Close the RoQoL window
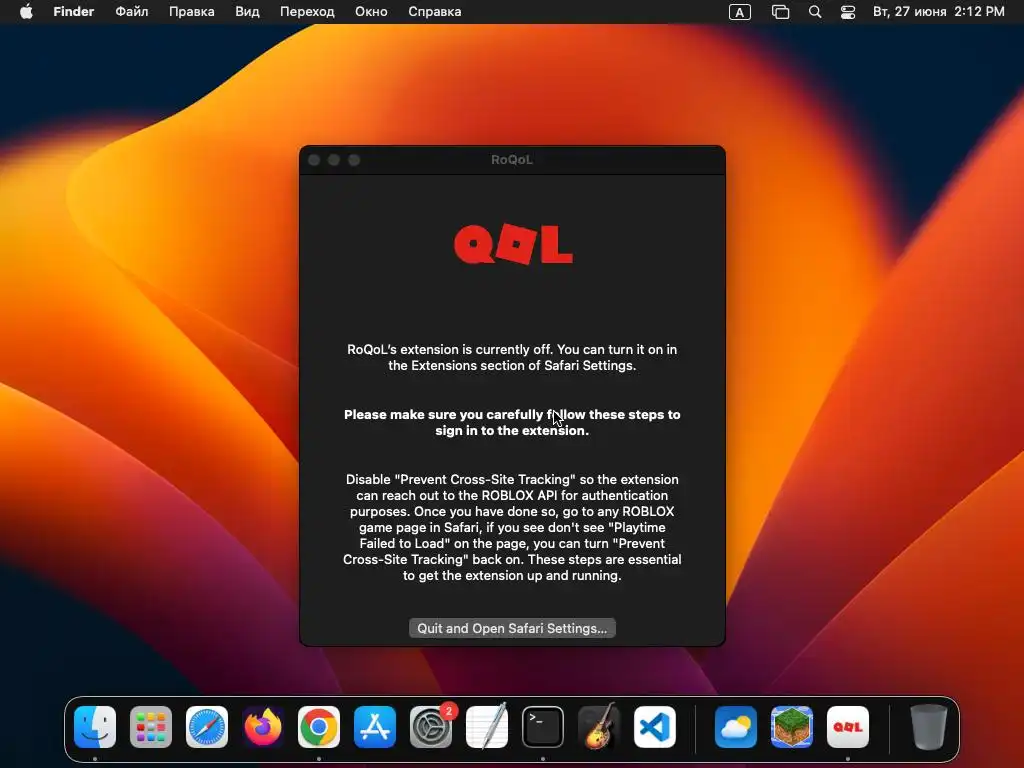The width and height of the screenshot is (1024, 768). pos(314,160)
